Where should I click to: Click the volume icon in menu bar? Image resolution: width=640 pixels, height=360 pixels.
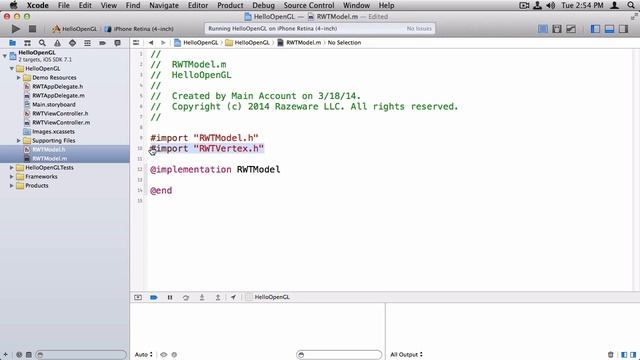551,5
